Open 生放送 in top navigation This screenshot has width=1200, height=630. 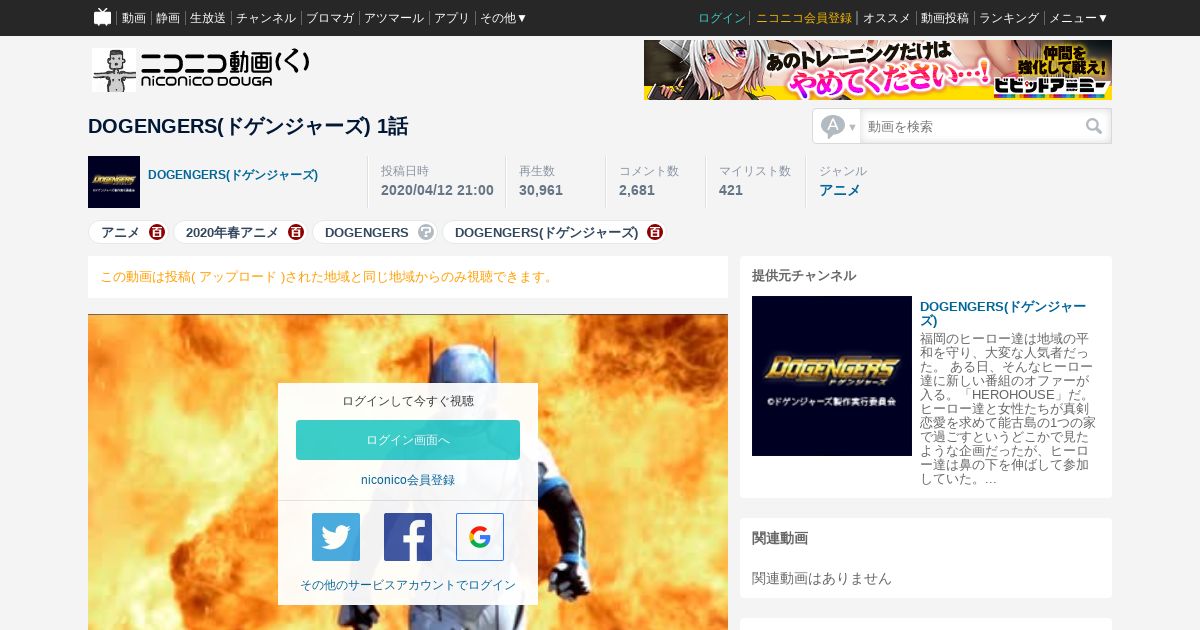click(x=208, y=18)
